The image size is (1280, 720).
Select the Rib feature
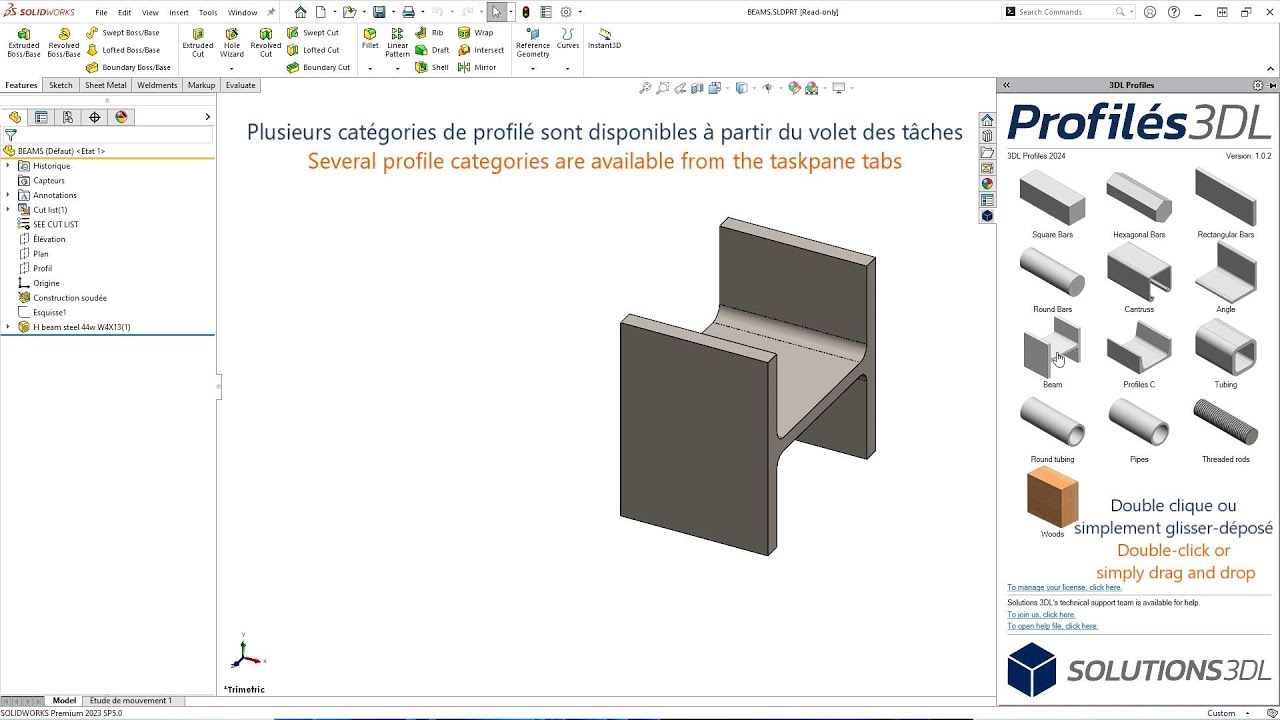(x=430, y=33)
